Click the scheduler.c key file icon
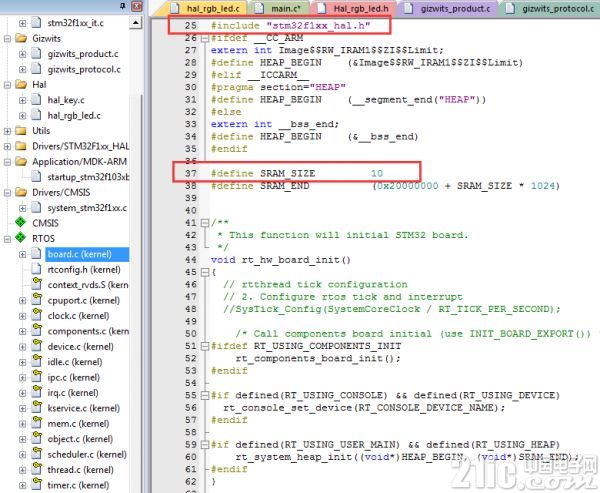 [37, 453]
